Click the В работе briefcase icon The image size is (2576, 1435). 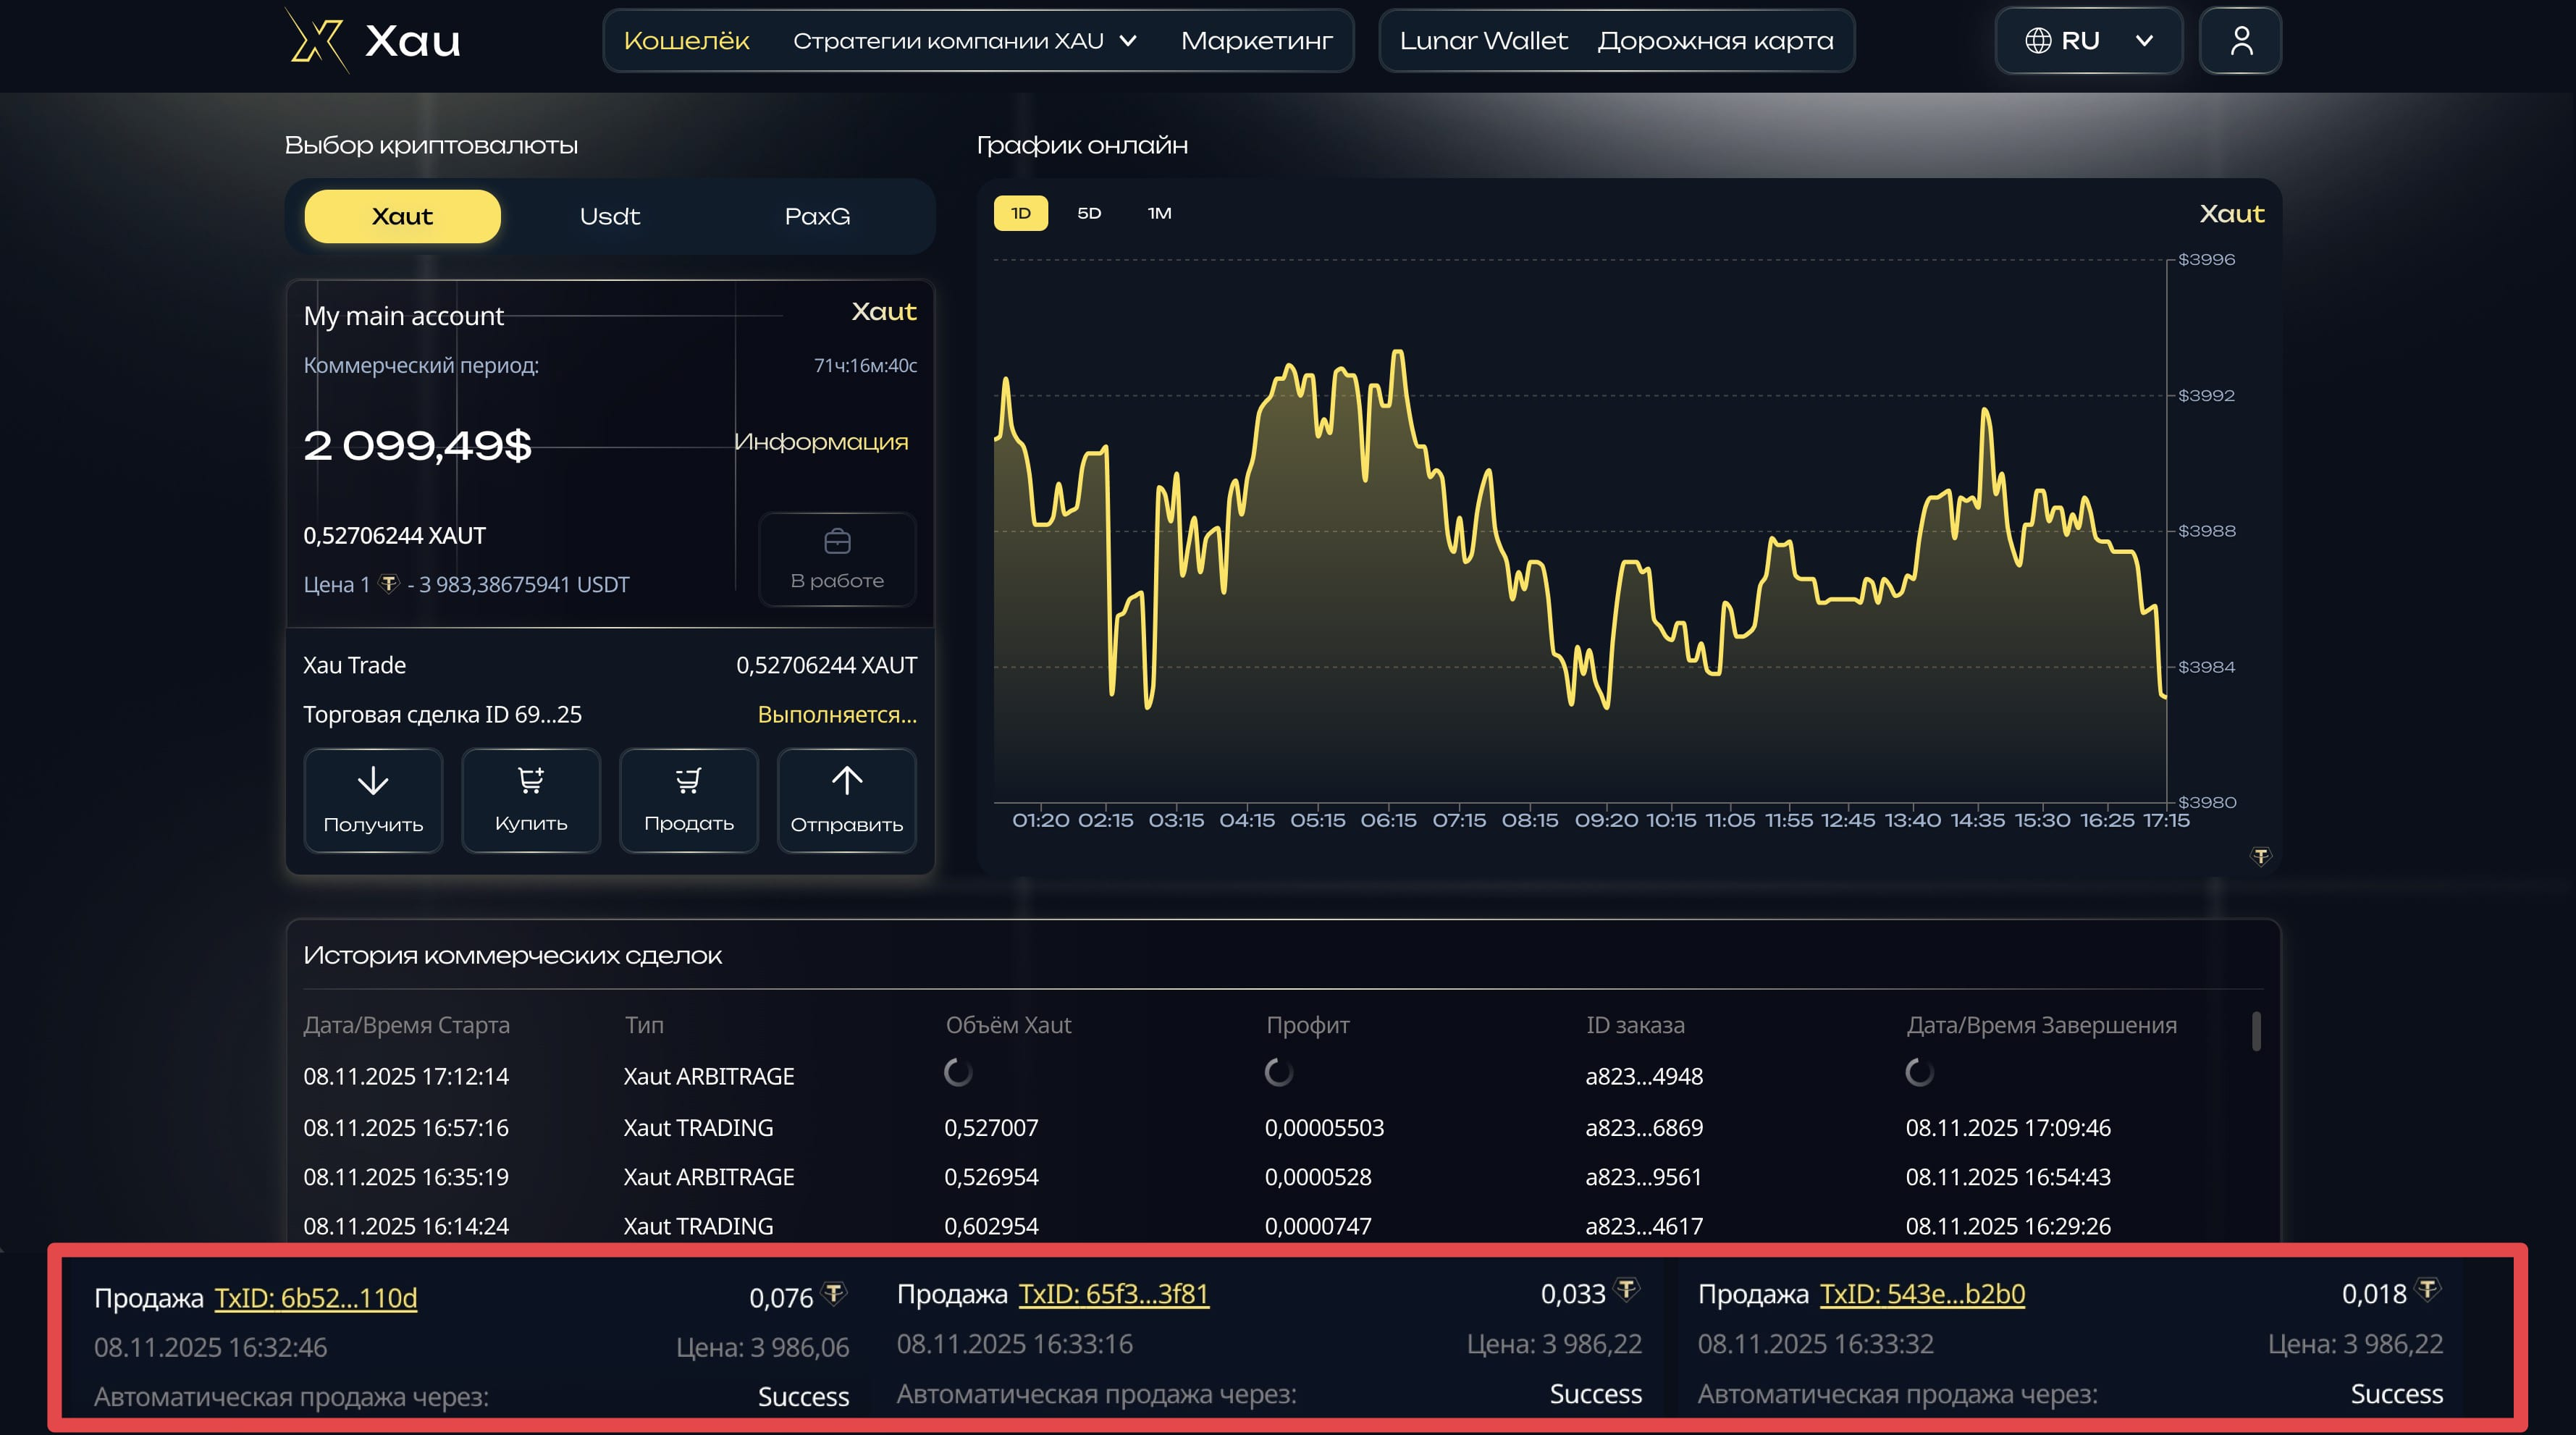pos(837,542)
